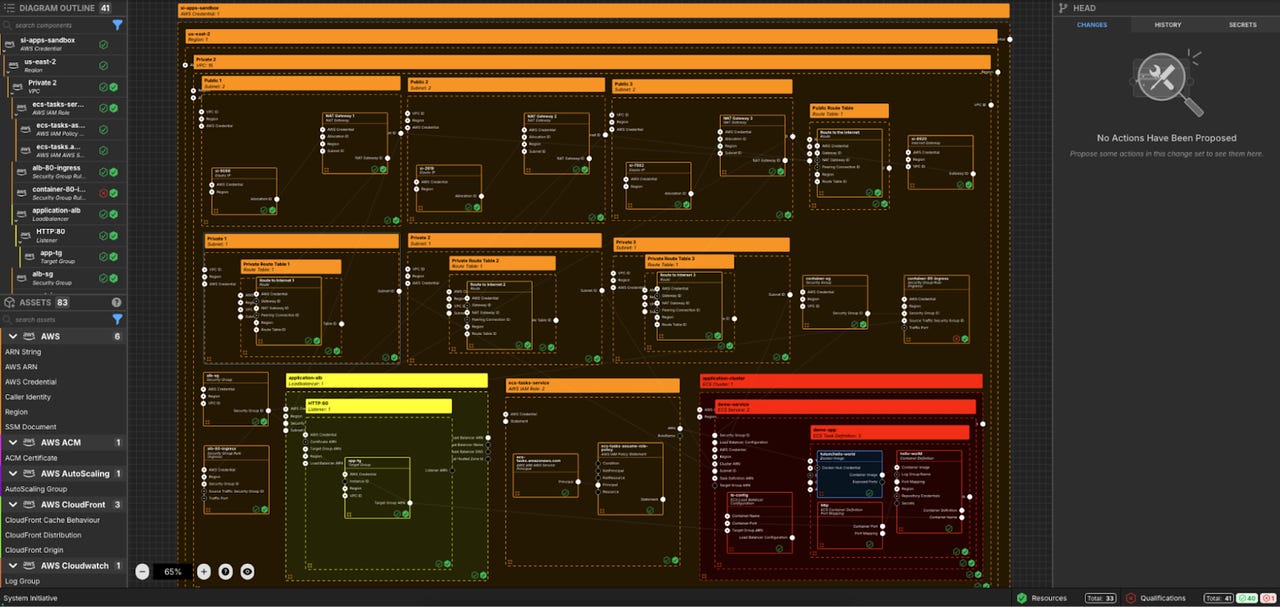Click the diagram outline component filter icon
Screen dimensions: 1280x607
[x=117, y=24]
